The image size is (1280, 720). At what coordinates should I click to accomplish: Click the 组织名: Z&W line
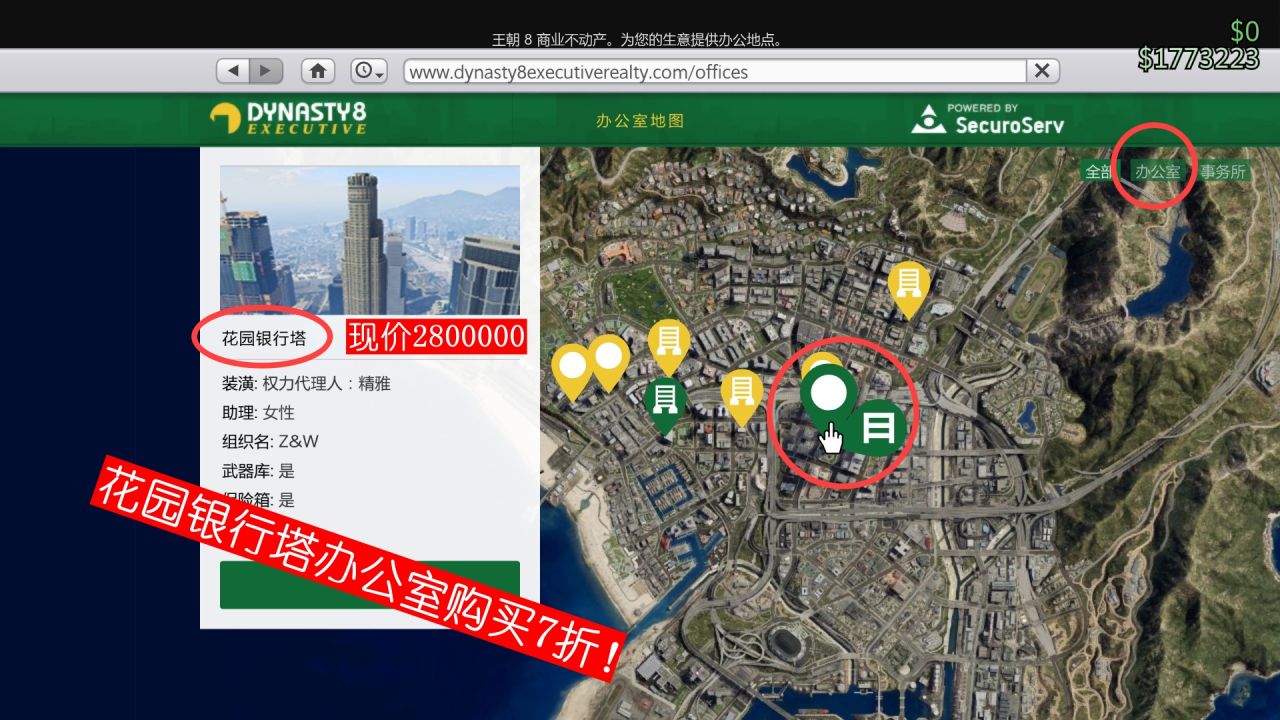(x=270, y=442)
